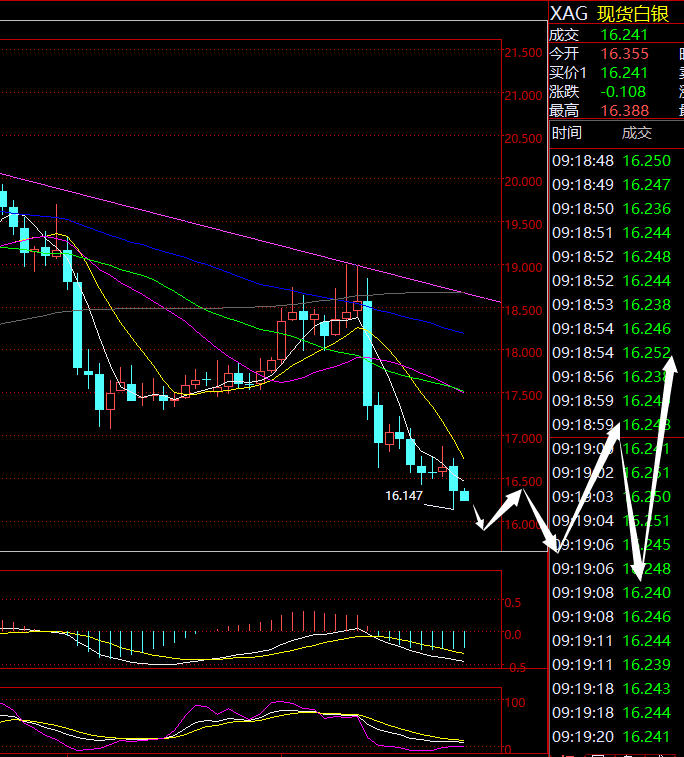Click the 09:18:51 tick time cell
Image resolution: width=684 pixels, height=757 pixels.
tap(583, 233)
